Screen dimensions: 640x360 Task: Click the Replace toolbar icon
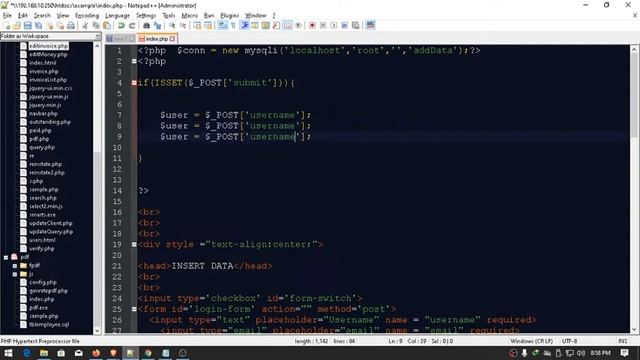tap(157, 25)
